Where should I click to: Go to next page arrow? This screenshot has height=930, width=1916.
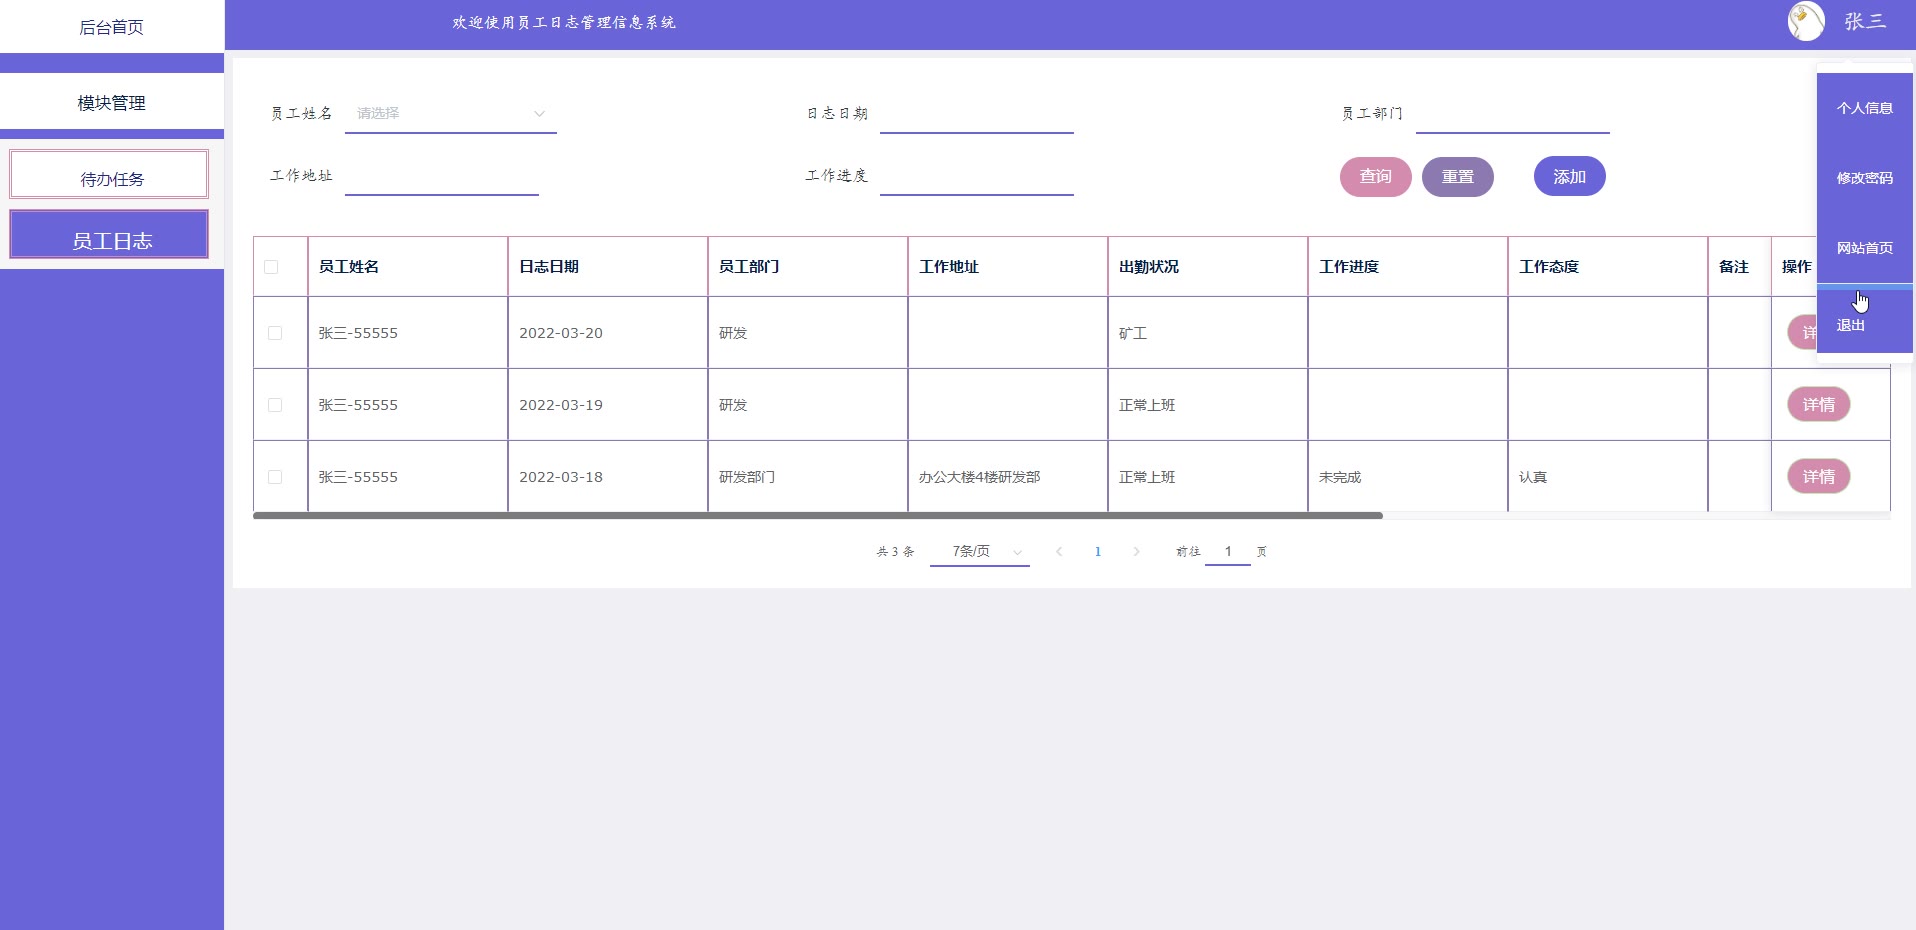[1136, 552]
